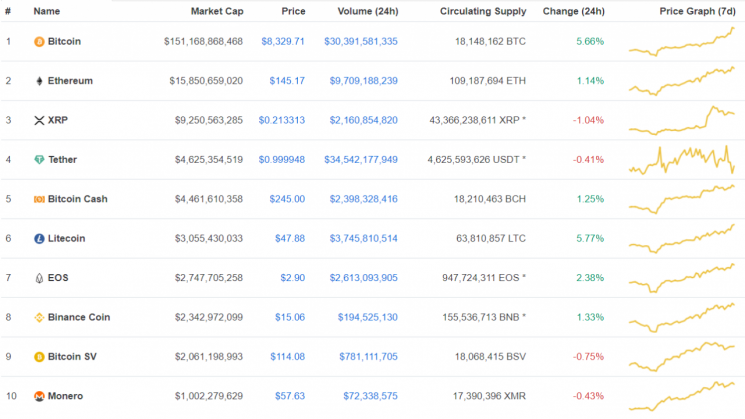
Task: Click Tether volume $34,542,177,949
Action: click(x=361, y=160)
